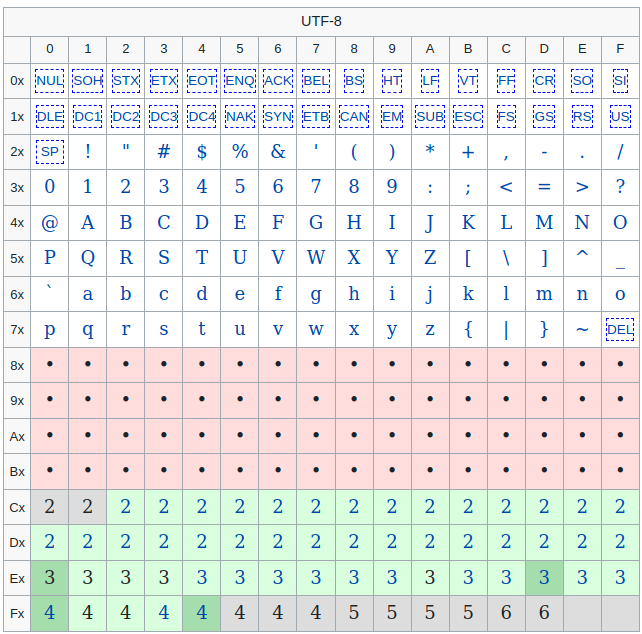Screen dimensions: 642x634
Task: Click the hash # symbol link
Action: (x=164, y=152)
